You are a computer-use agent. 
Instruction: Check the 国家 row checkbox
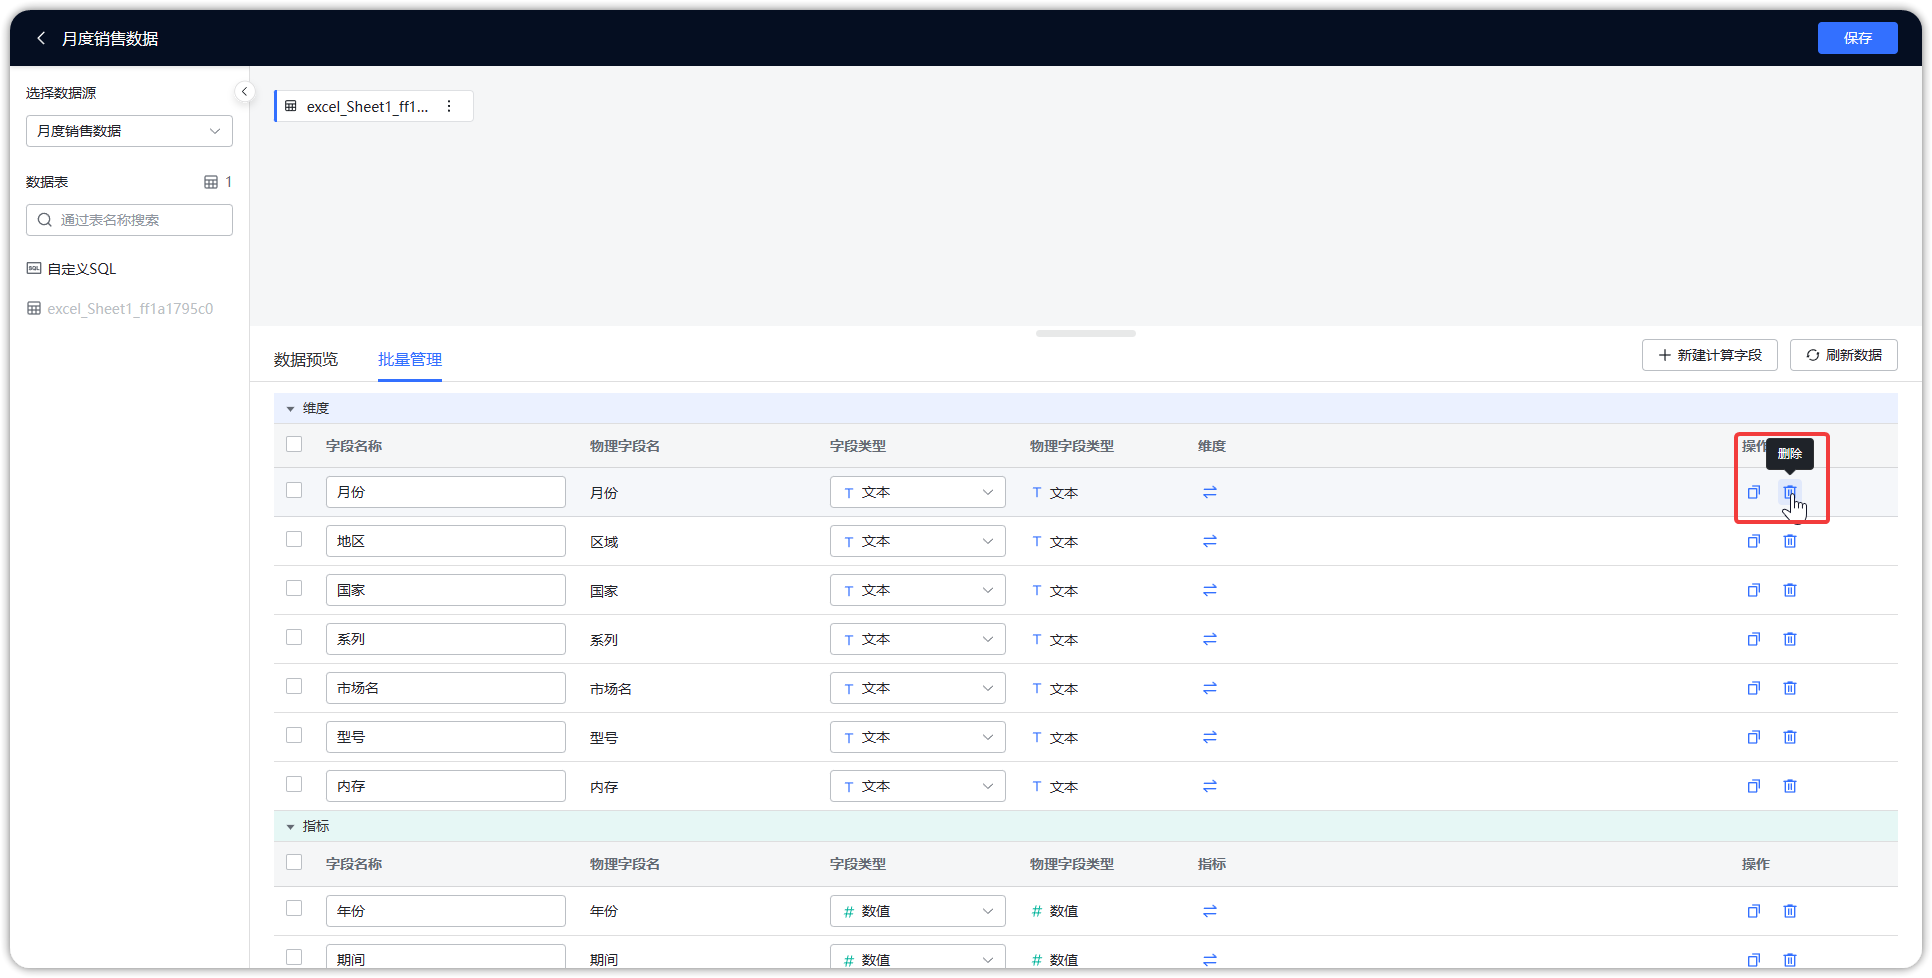294,588
